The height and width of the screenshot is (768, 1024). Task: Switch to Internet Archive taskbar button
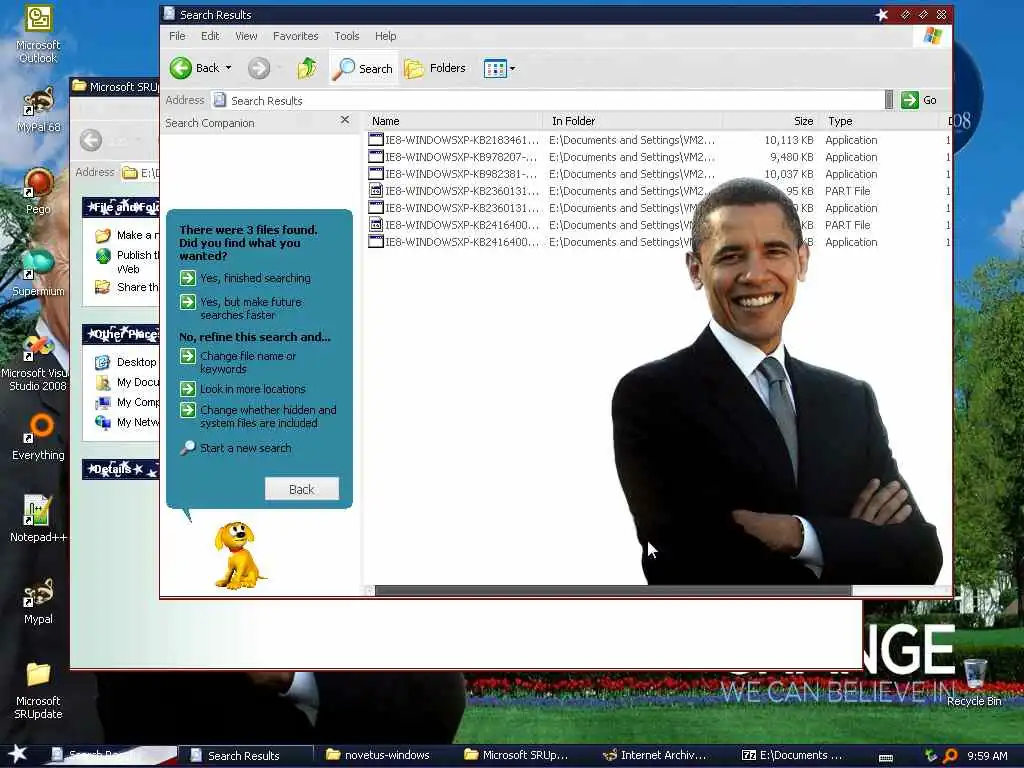pos(656,755)
